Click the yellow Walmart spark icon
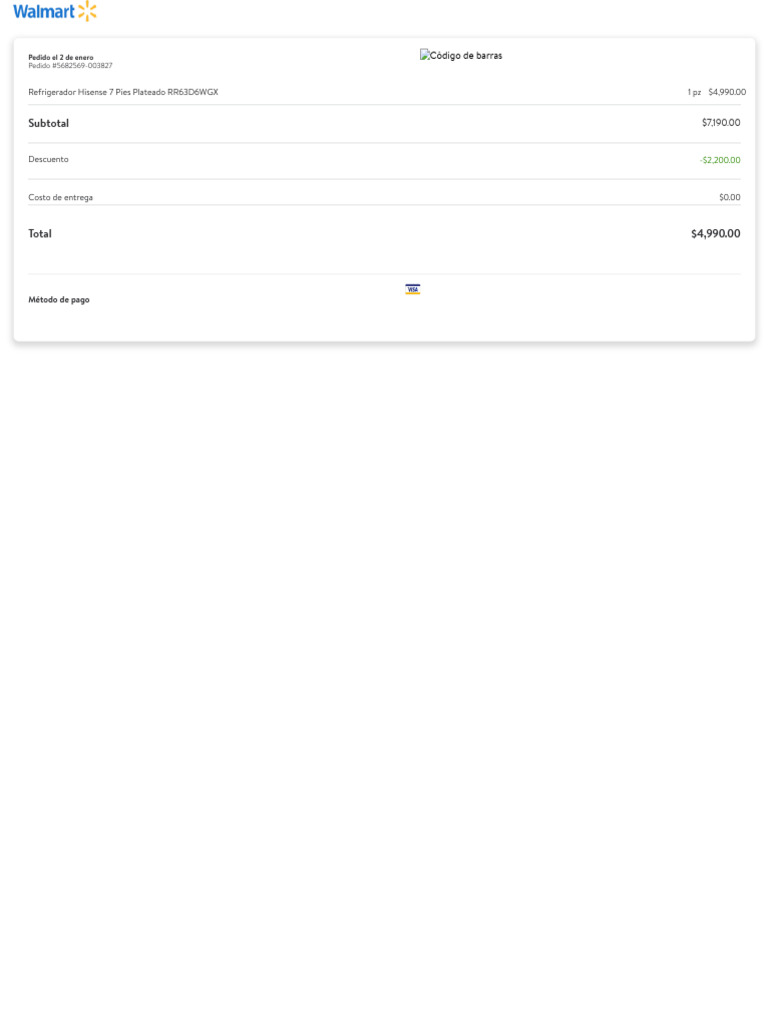768x1024 pixels. [x=87, y=12]
